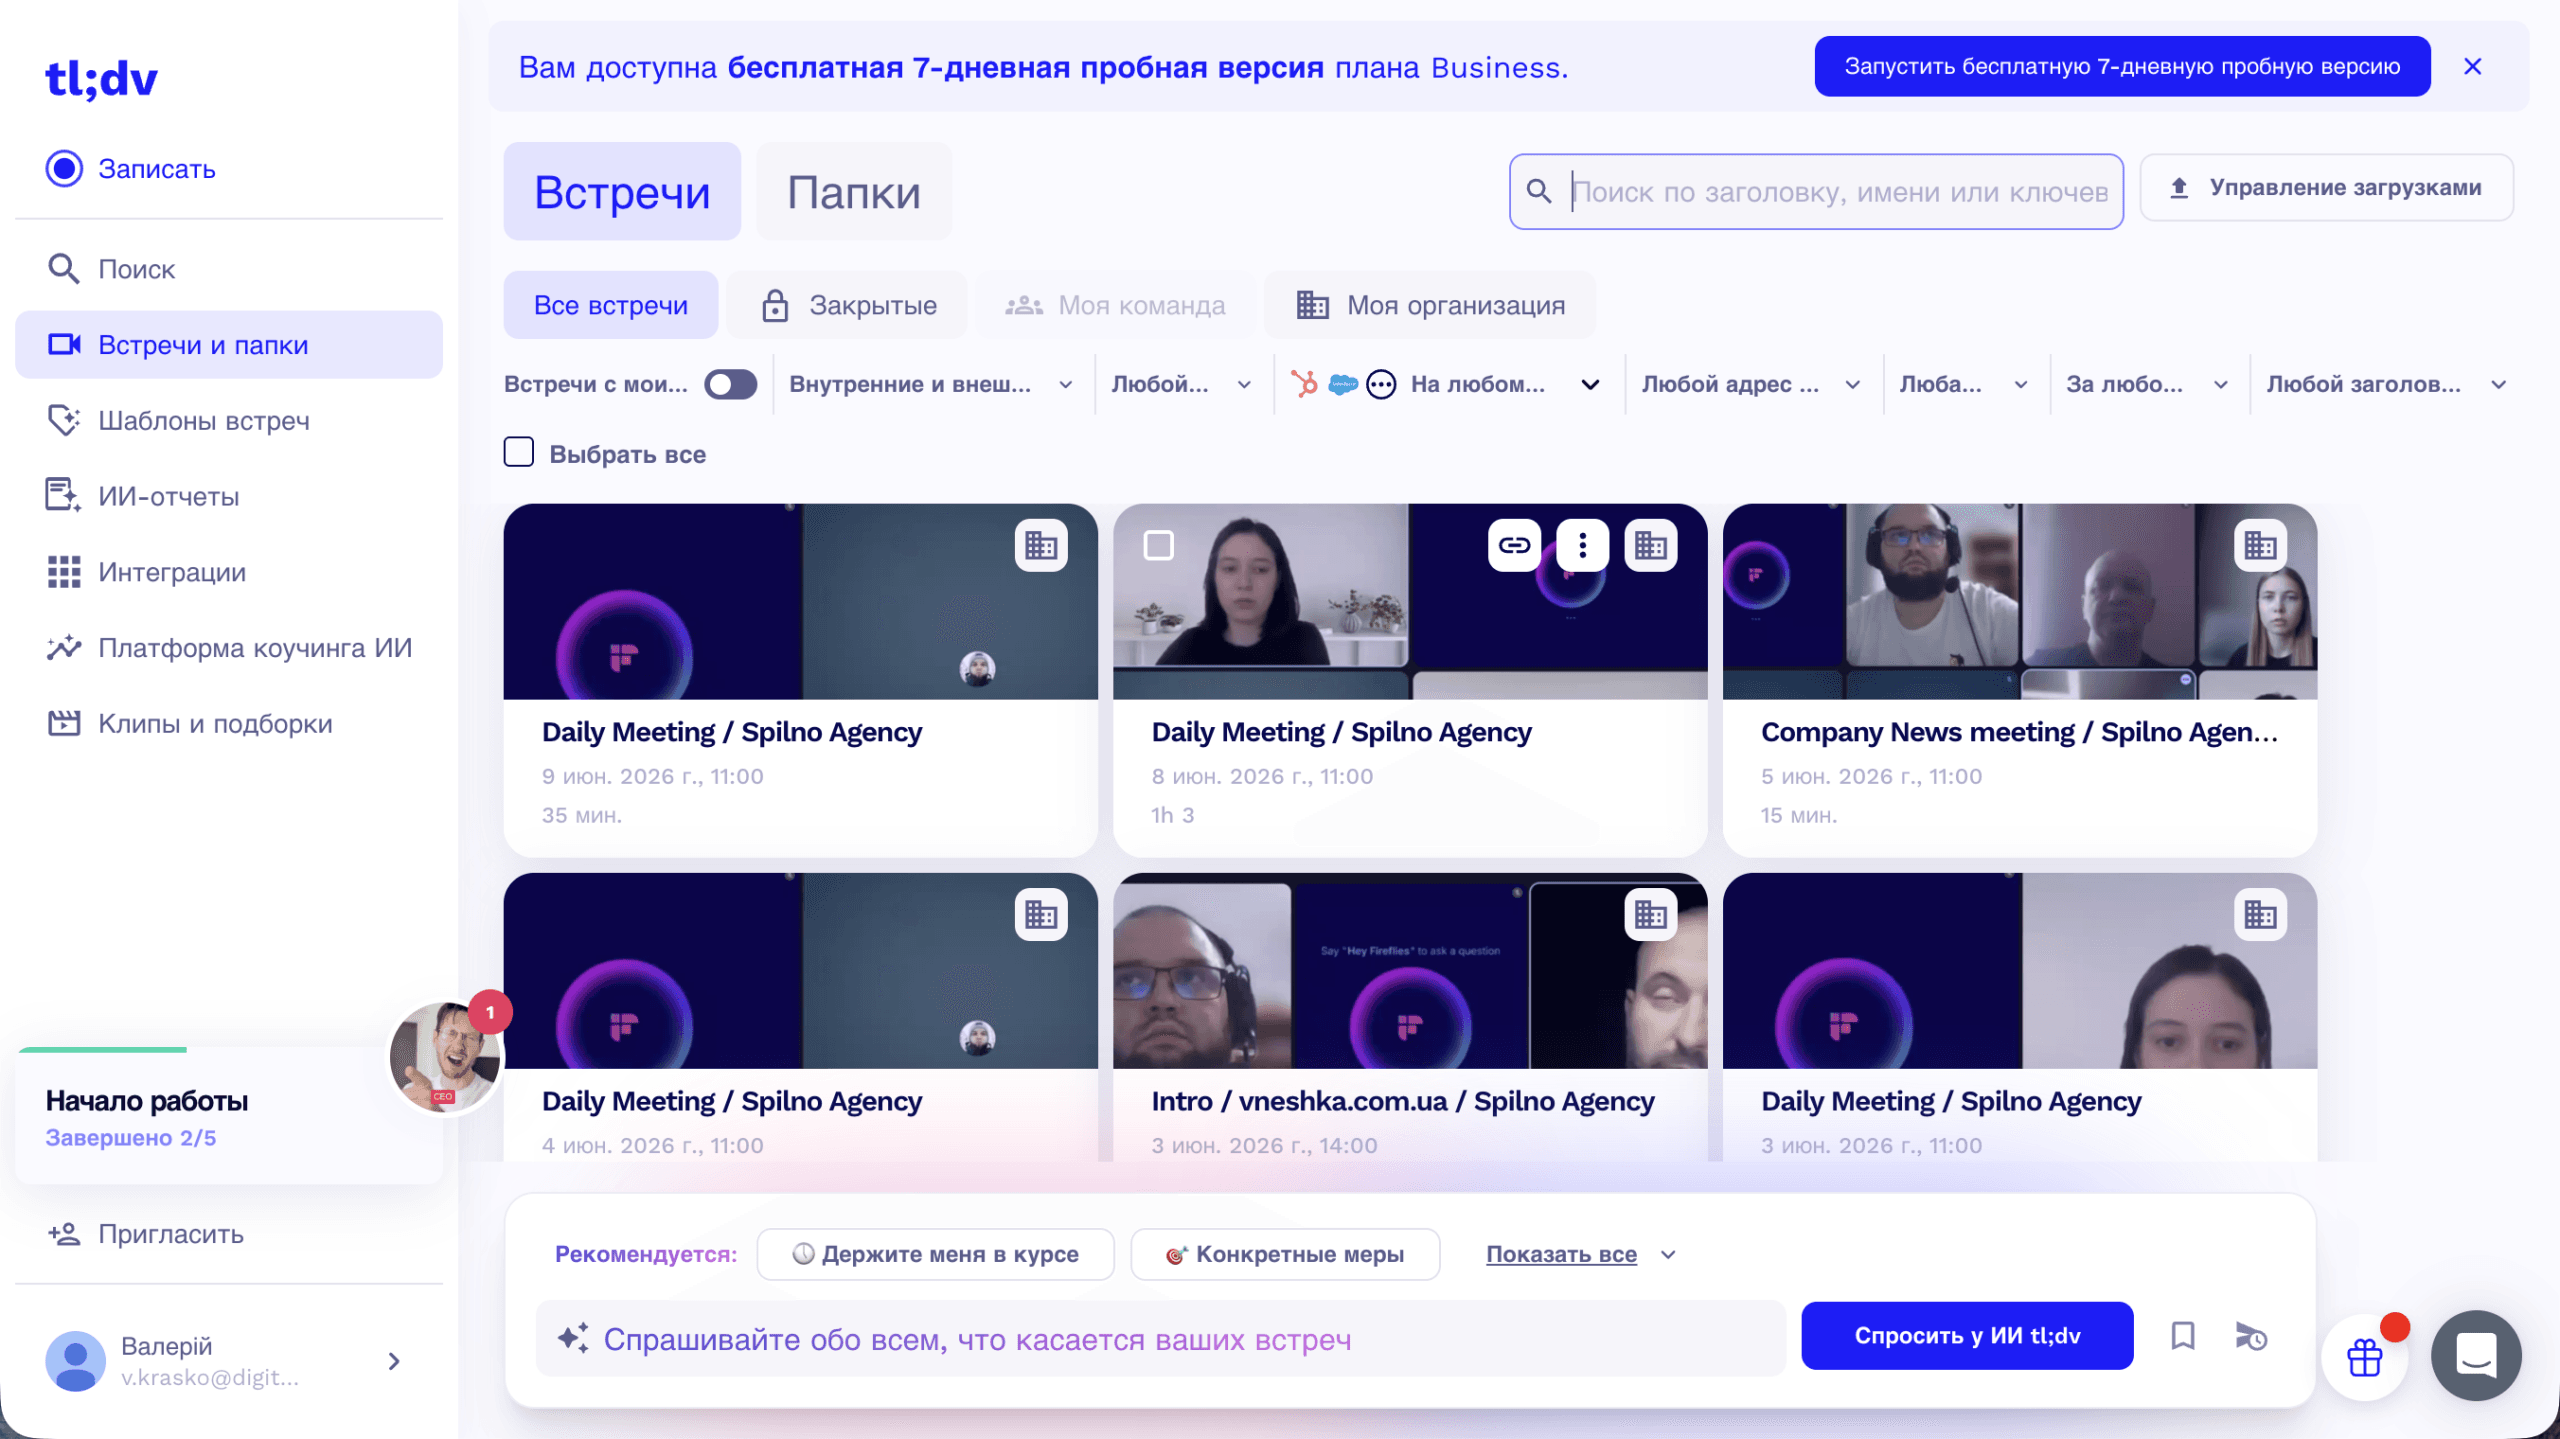Open Клипы и подборки
This screenshot has height=1439, width=2560.
[x=228, y=724]
